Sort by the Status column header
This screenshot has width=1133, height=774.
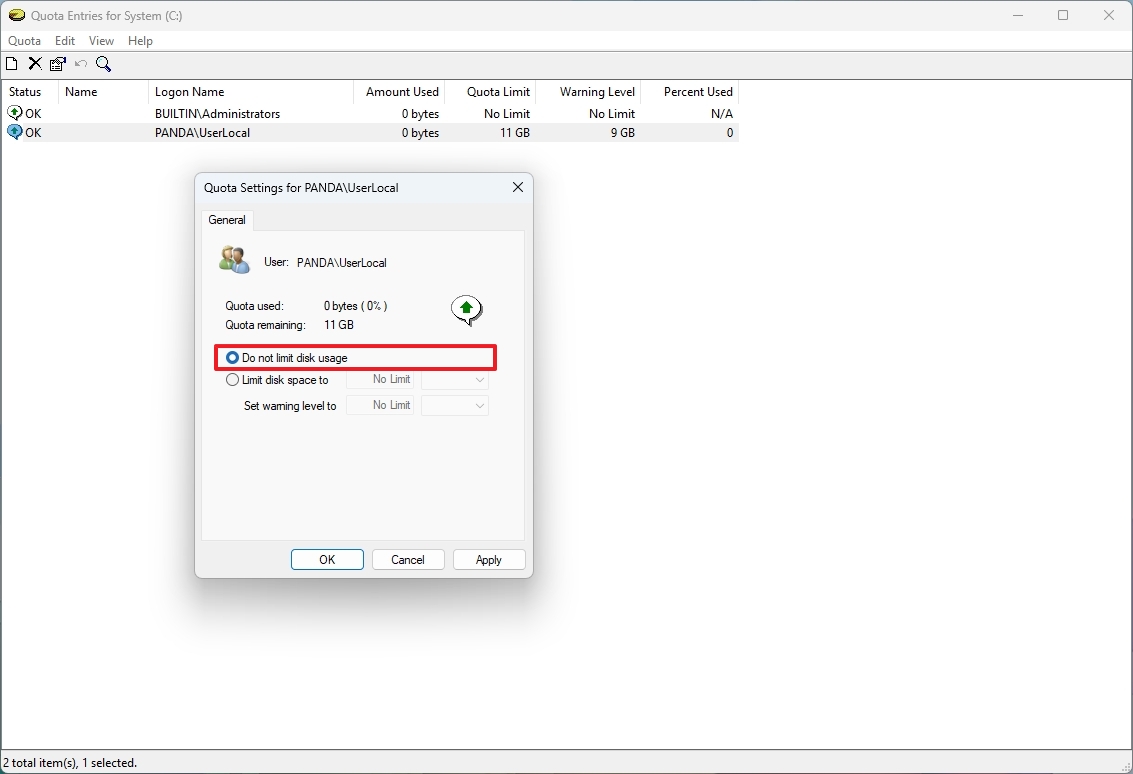coord(30,92)
